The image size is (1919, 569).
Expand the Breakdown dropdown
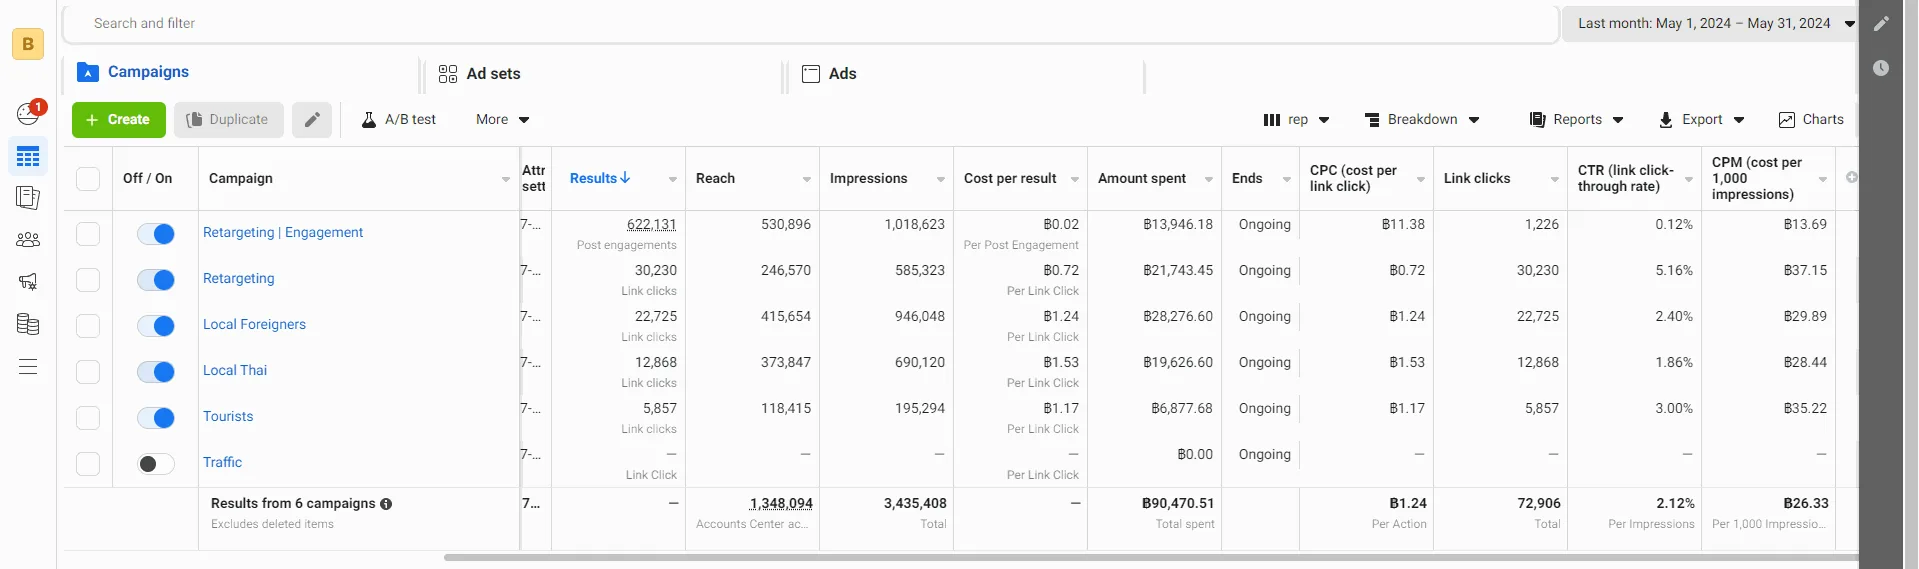pos(1421,120)
